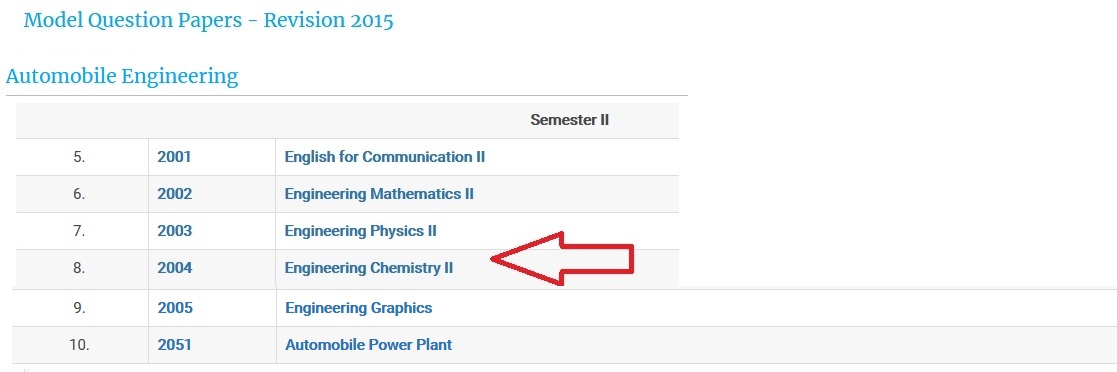The image size is (1117, 372).
Task: Click Model Question Papers Revision 2015 title
Action: pos(208,20)
